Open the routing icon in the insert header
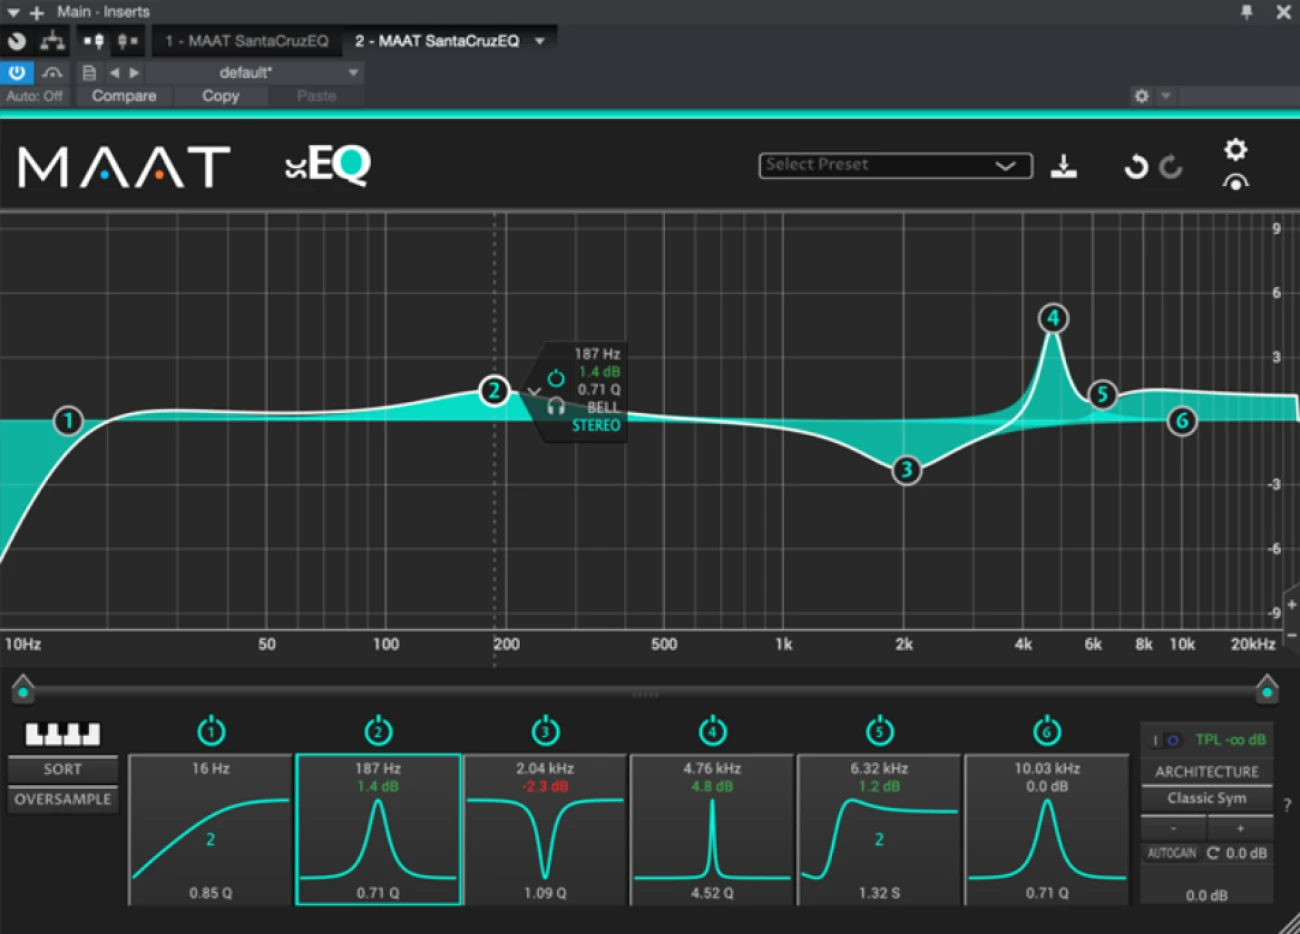Image resolution: width=1300 pixels, height=934 pixels. [x=52, y=41]
